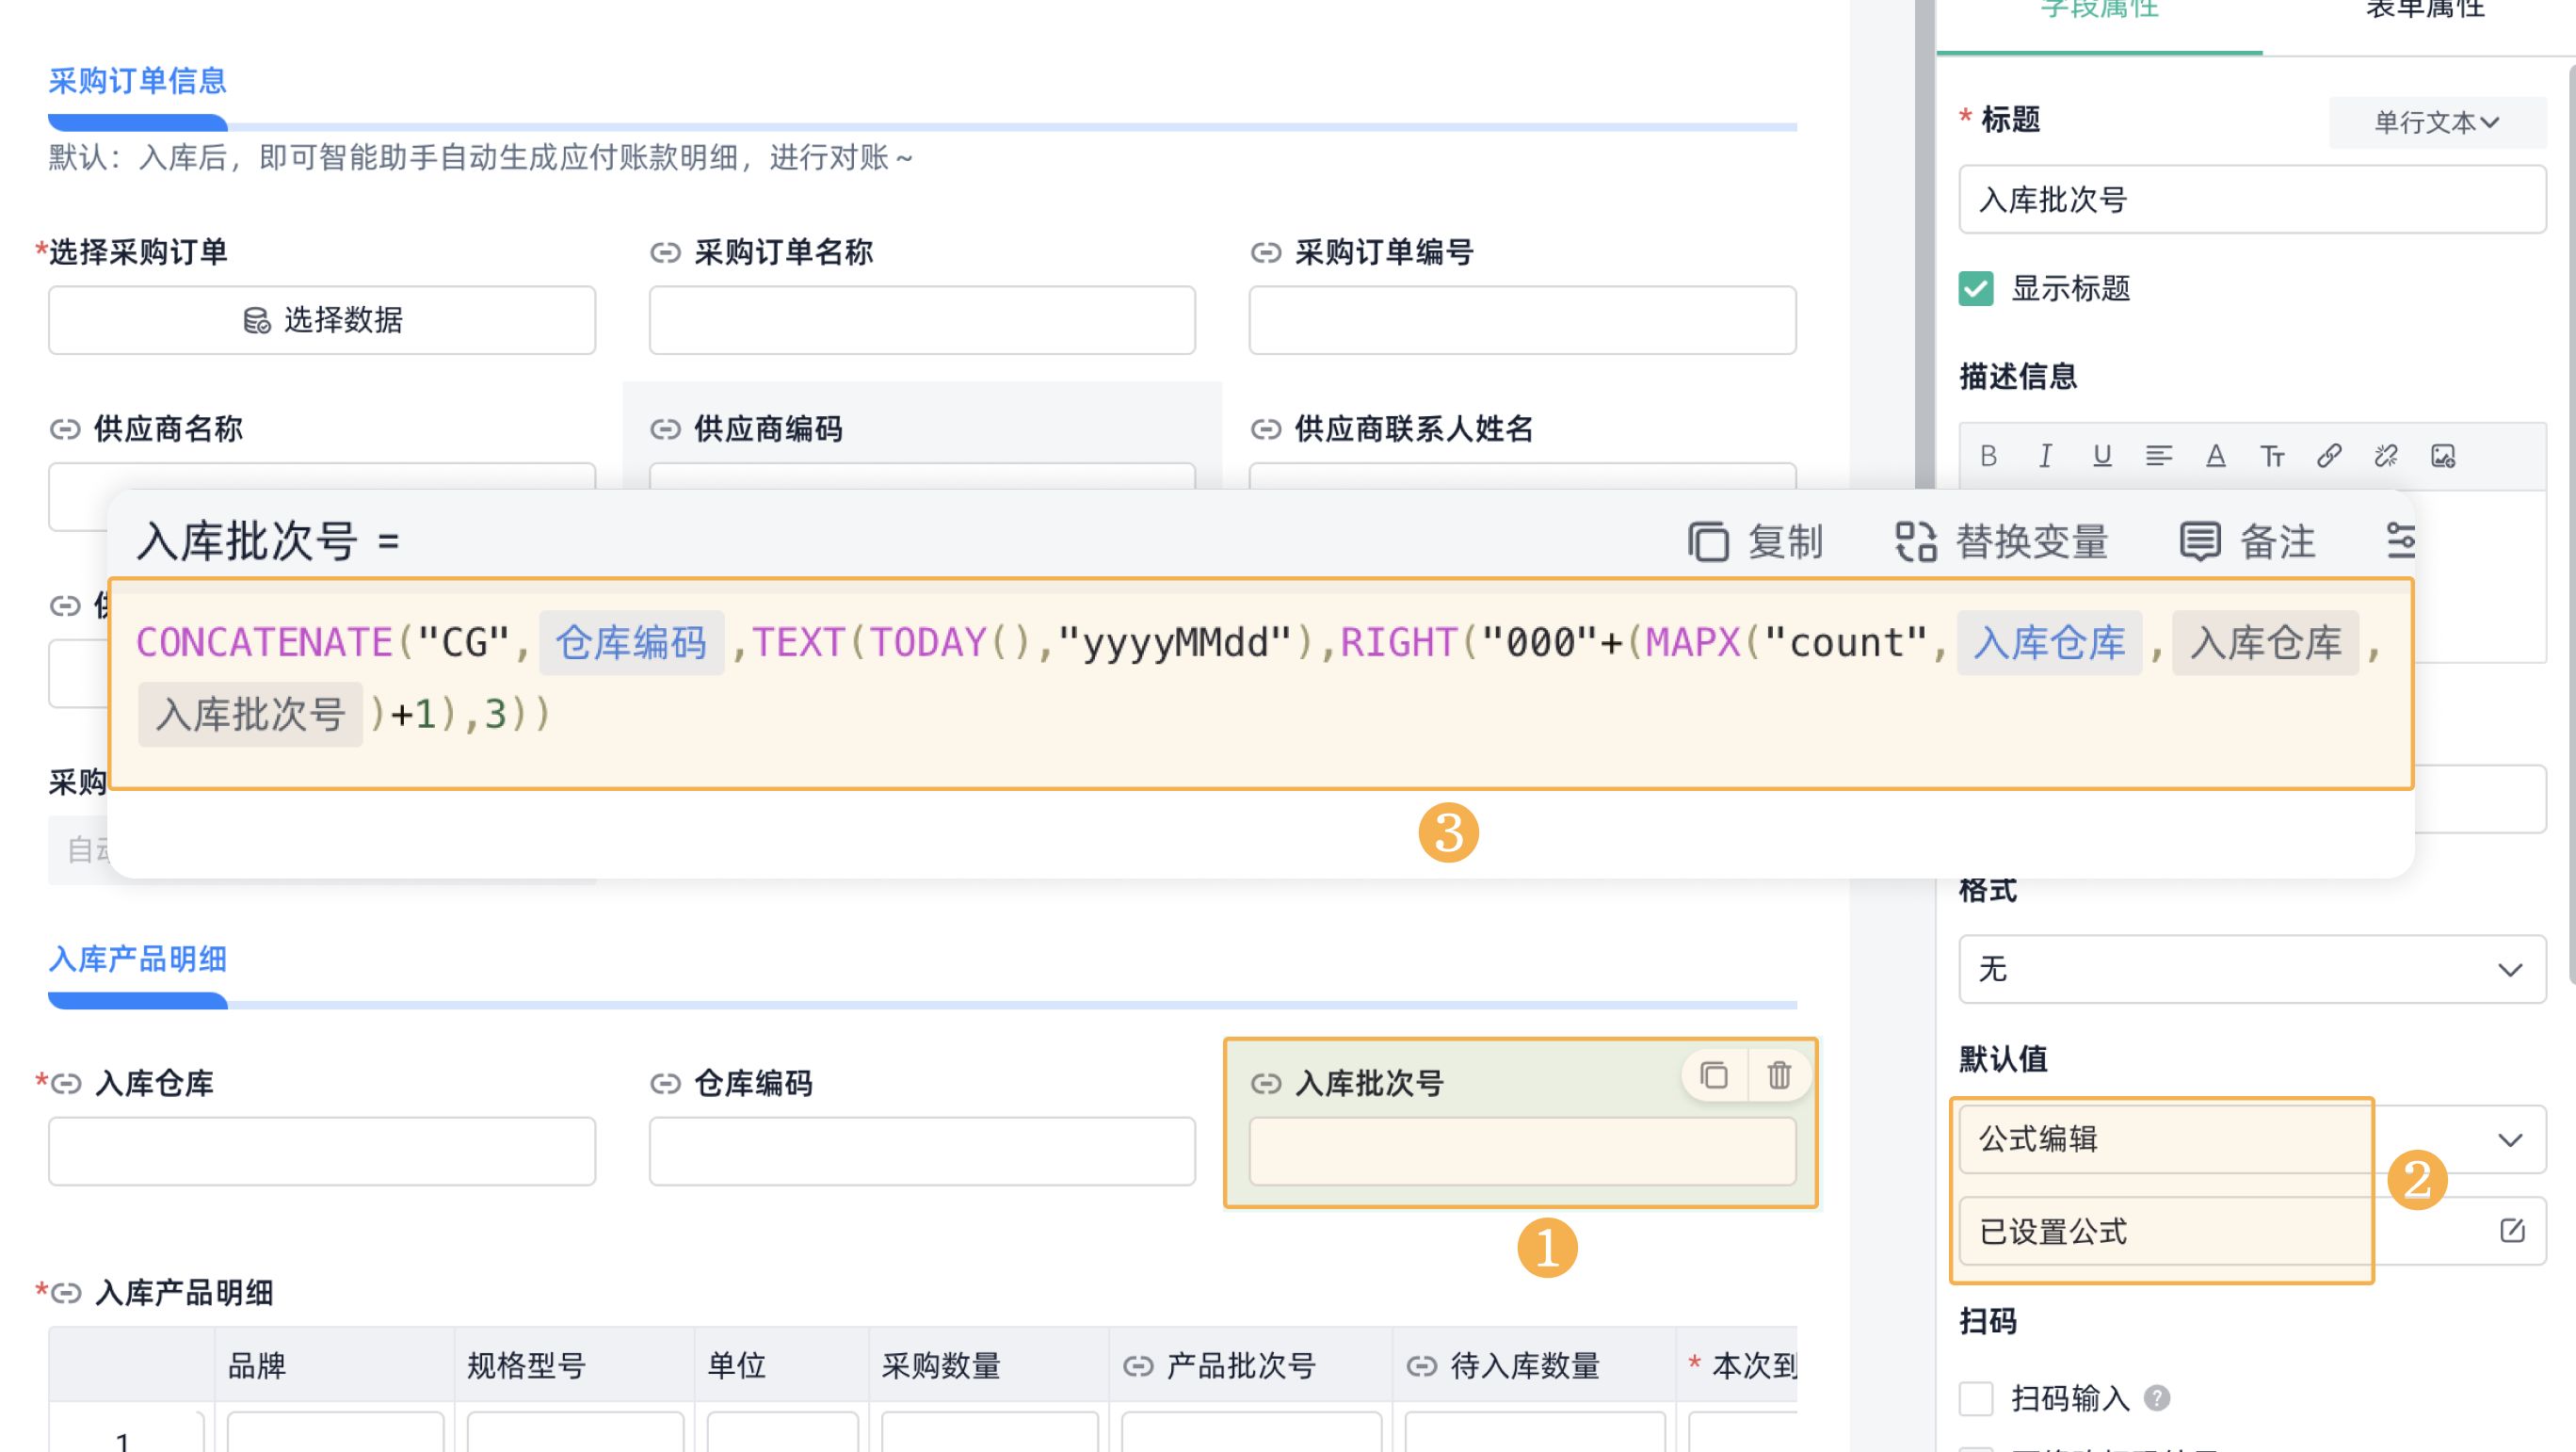Image resolution: width=2576 pixels, height=1452 pixels.
Task: Copy the 入库批次号 formula with 复制
Action: pyautogui.click(x=1756, y=541)
